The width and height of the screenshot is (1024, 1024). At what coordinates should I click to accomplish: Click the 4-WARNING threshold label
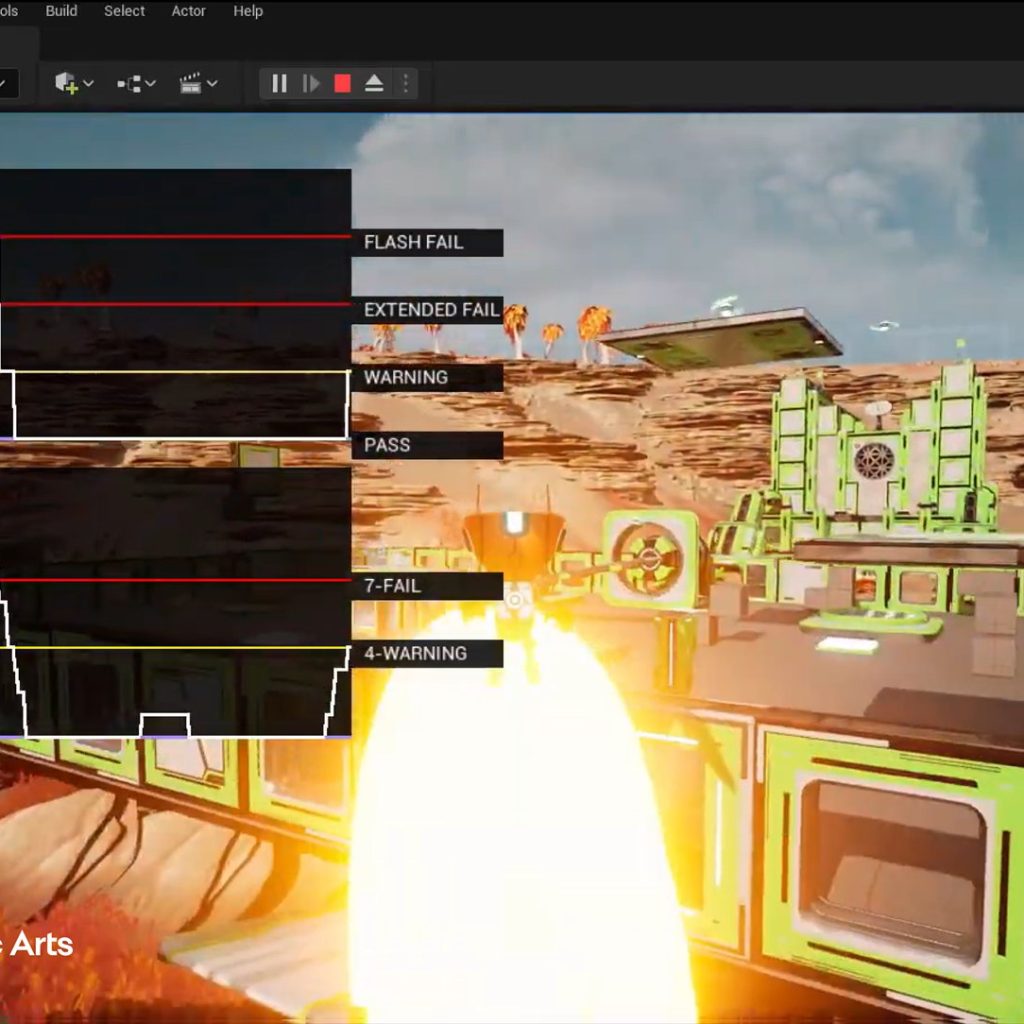[x=415, y=654]
